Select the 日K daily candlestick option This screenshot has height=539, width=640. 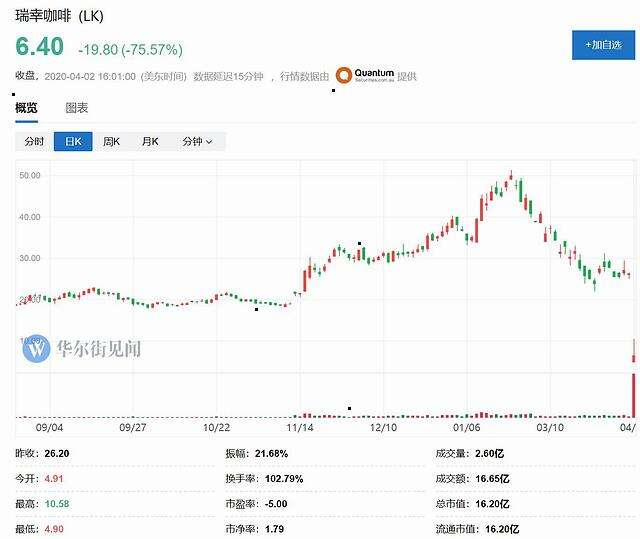click(73, 142)
